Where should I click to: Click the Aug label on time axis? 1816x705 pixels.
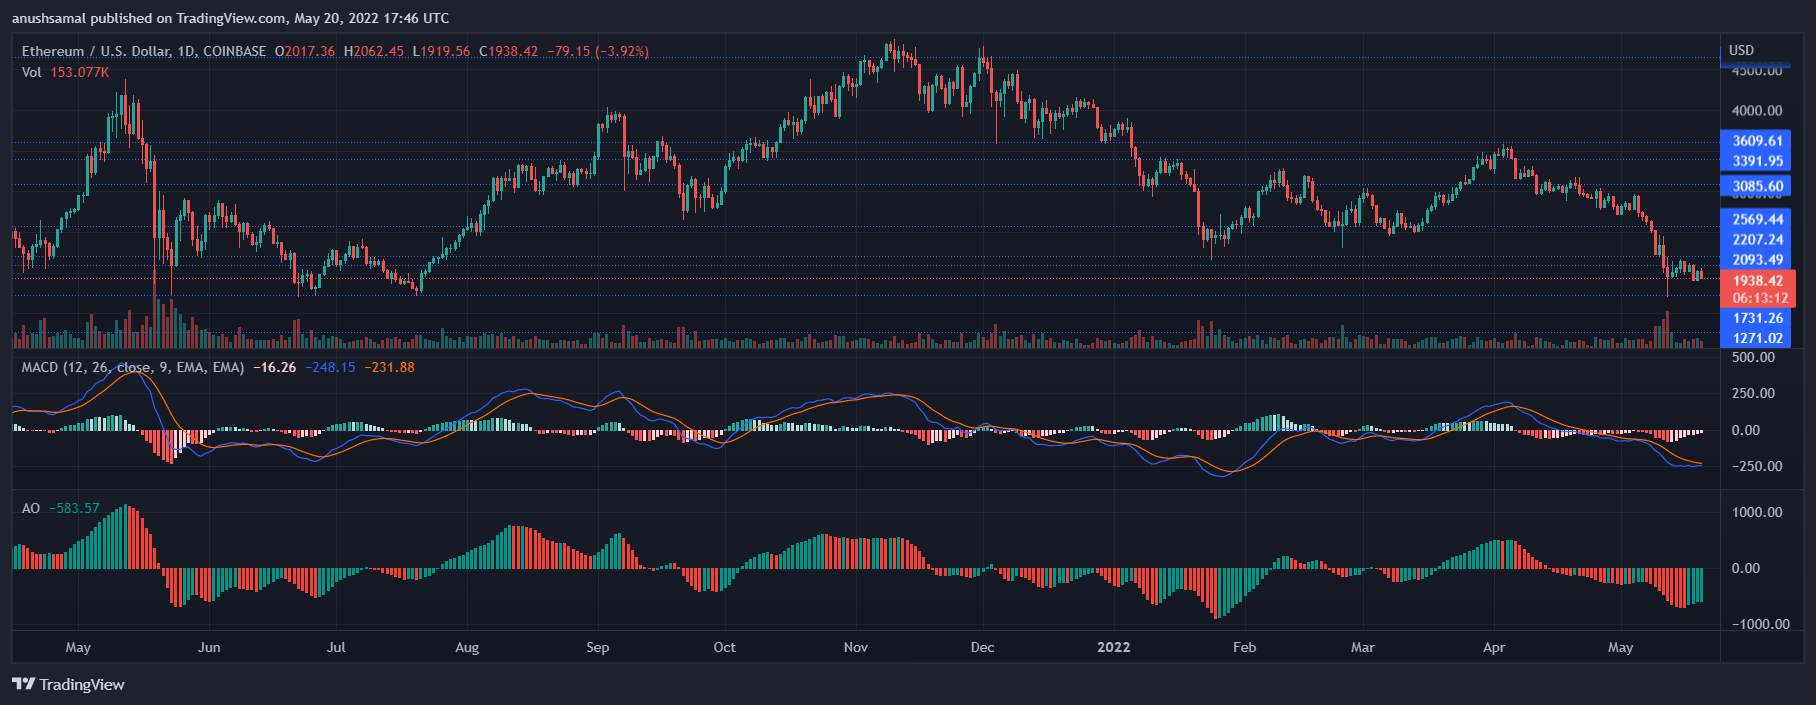(467, 647)
